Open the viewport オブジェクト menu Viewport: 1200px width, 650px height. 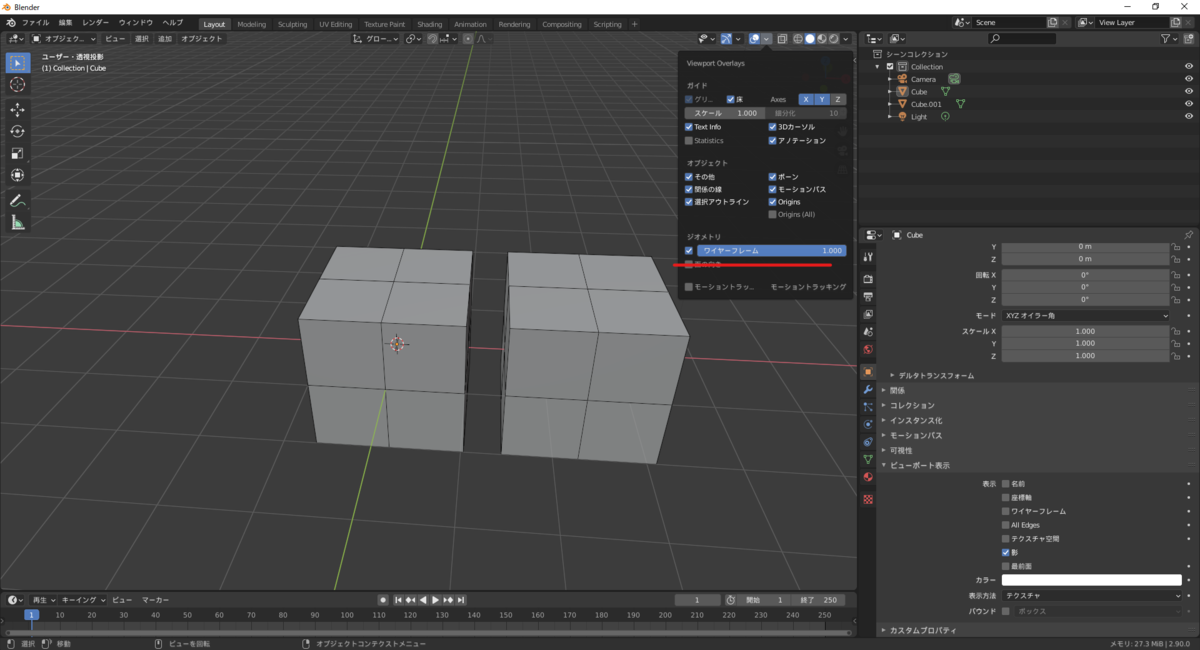(202, 39)
